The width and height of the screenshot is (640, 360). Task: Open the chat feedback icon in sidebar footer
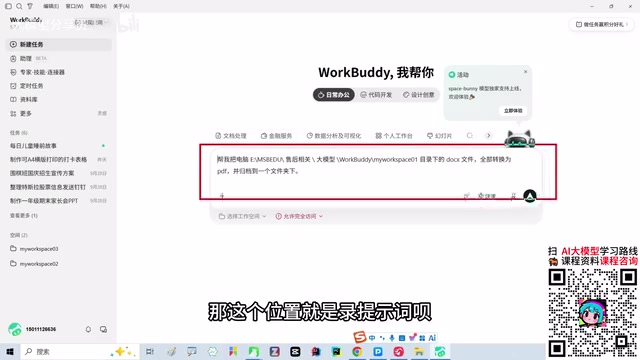coord(103,329)
